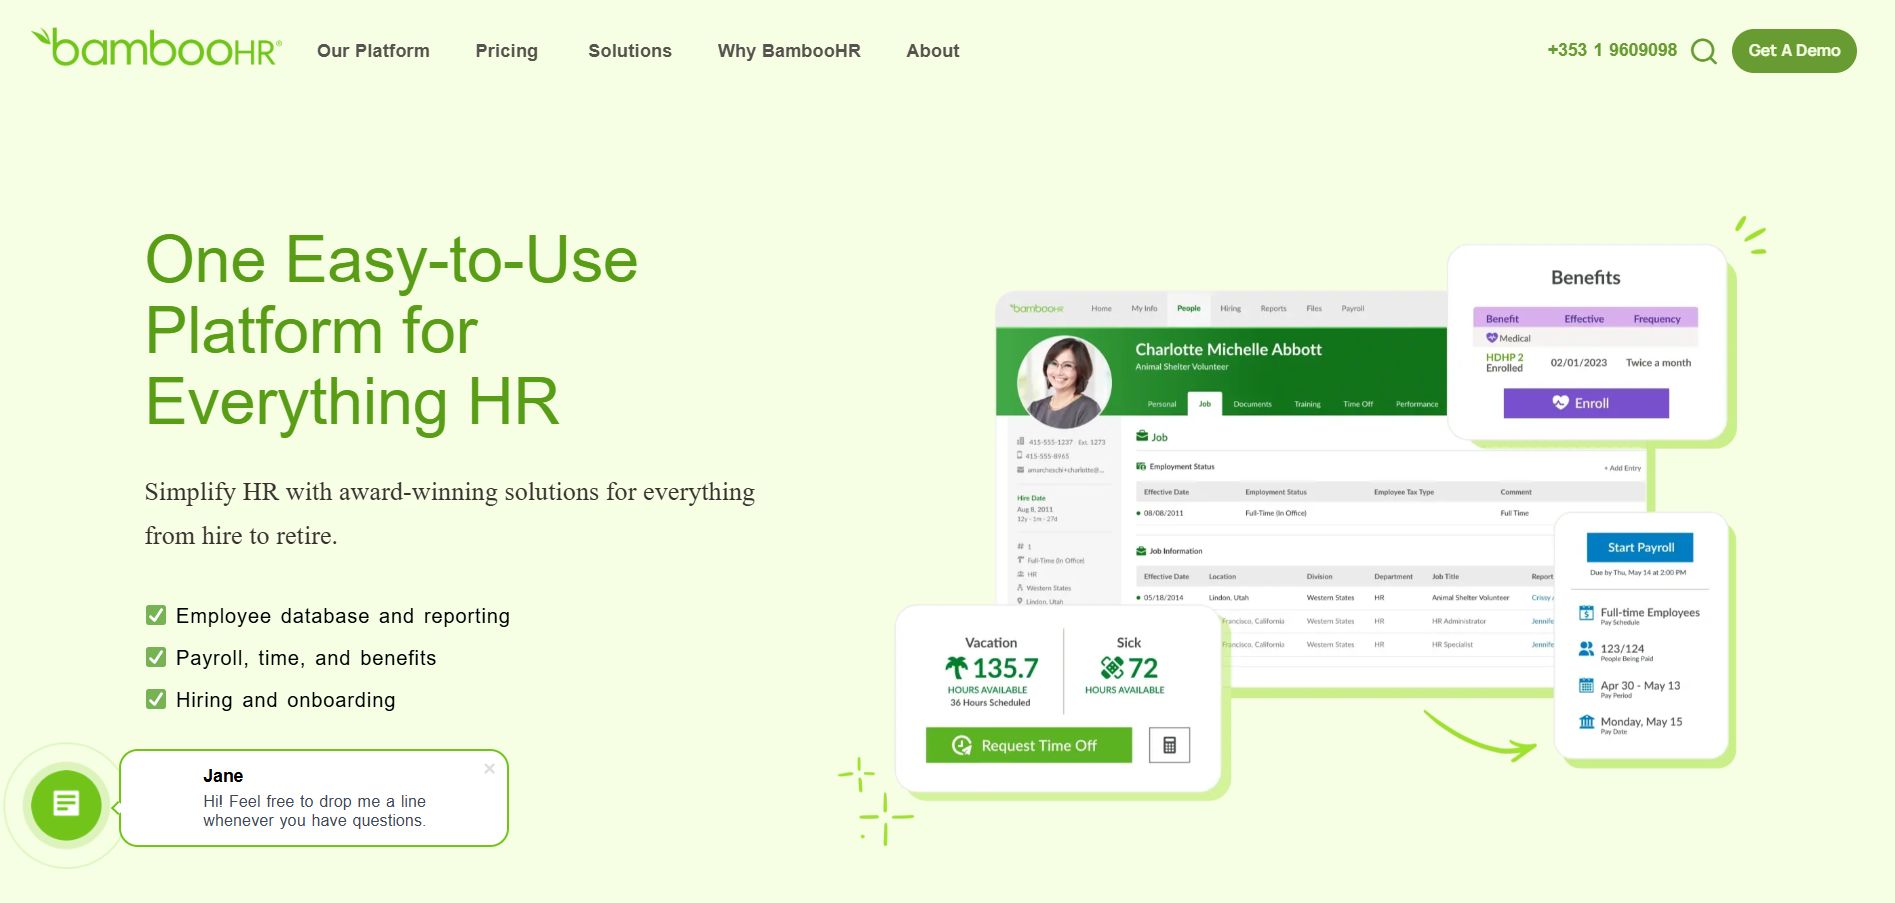Click Payroll, time, and benefits checkmark
The width and height of the screenshot is (1895, 903).
tap(156, 657)
